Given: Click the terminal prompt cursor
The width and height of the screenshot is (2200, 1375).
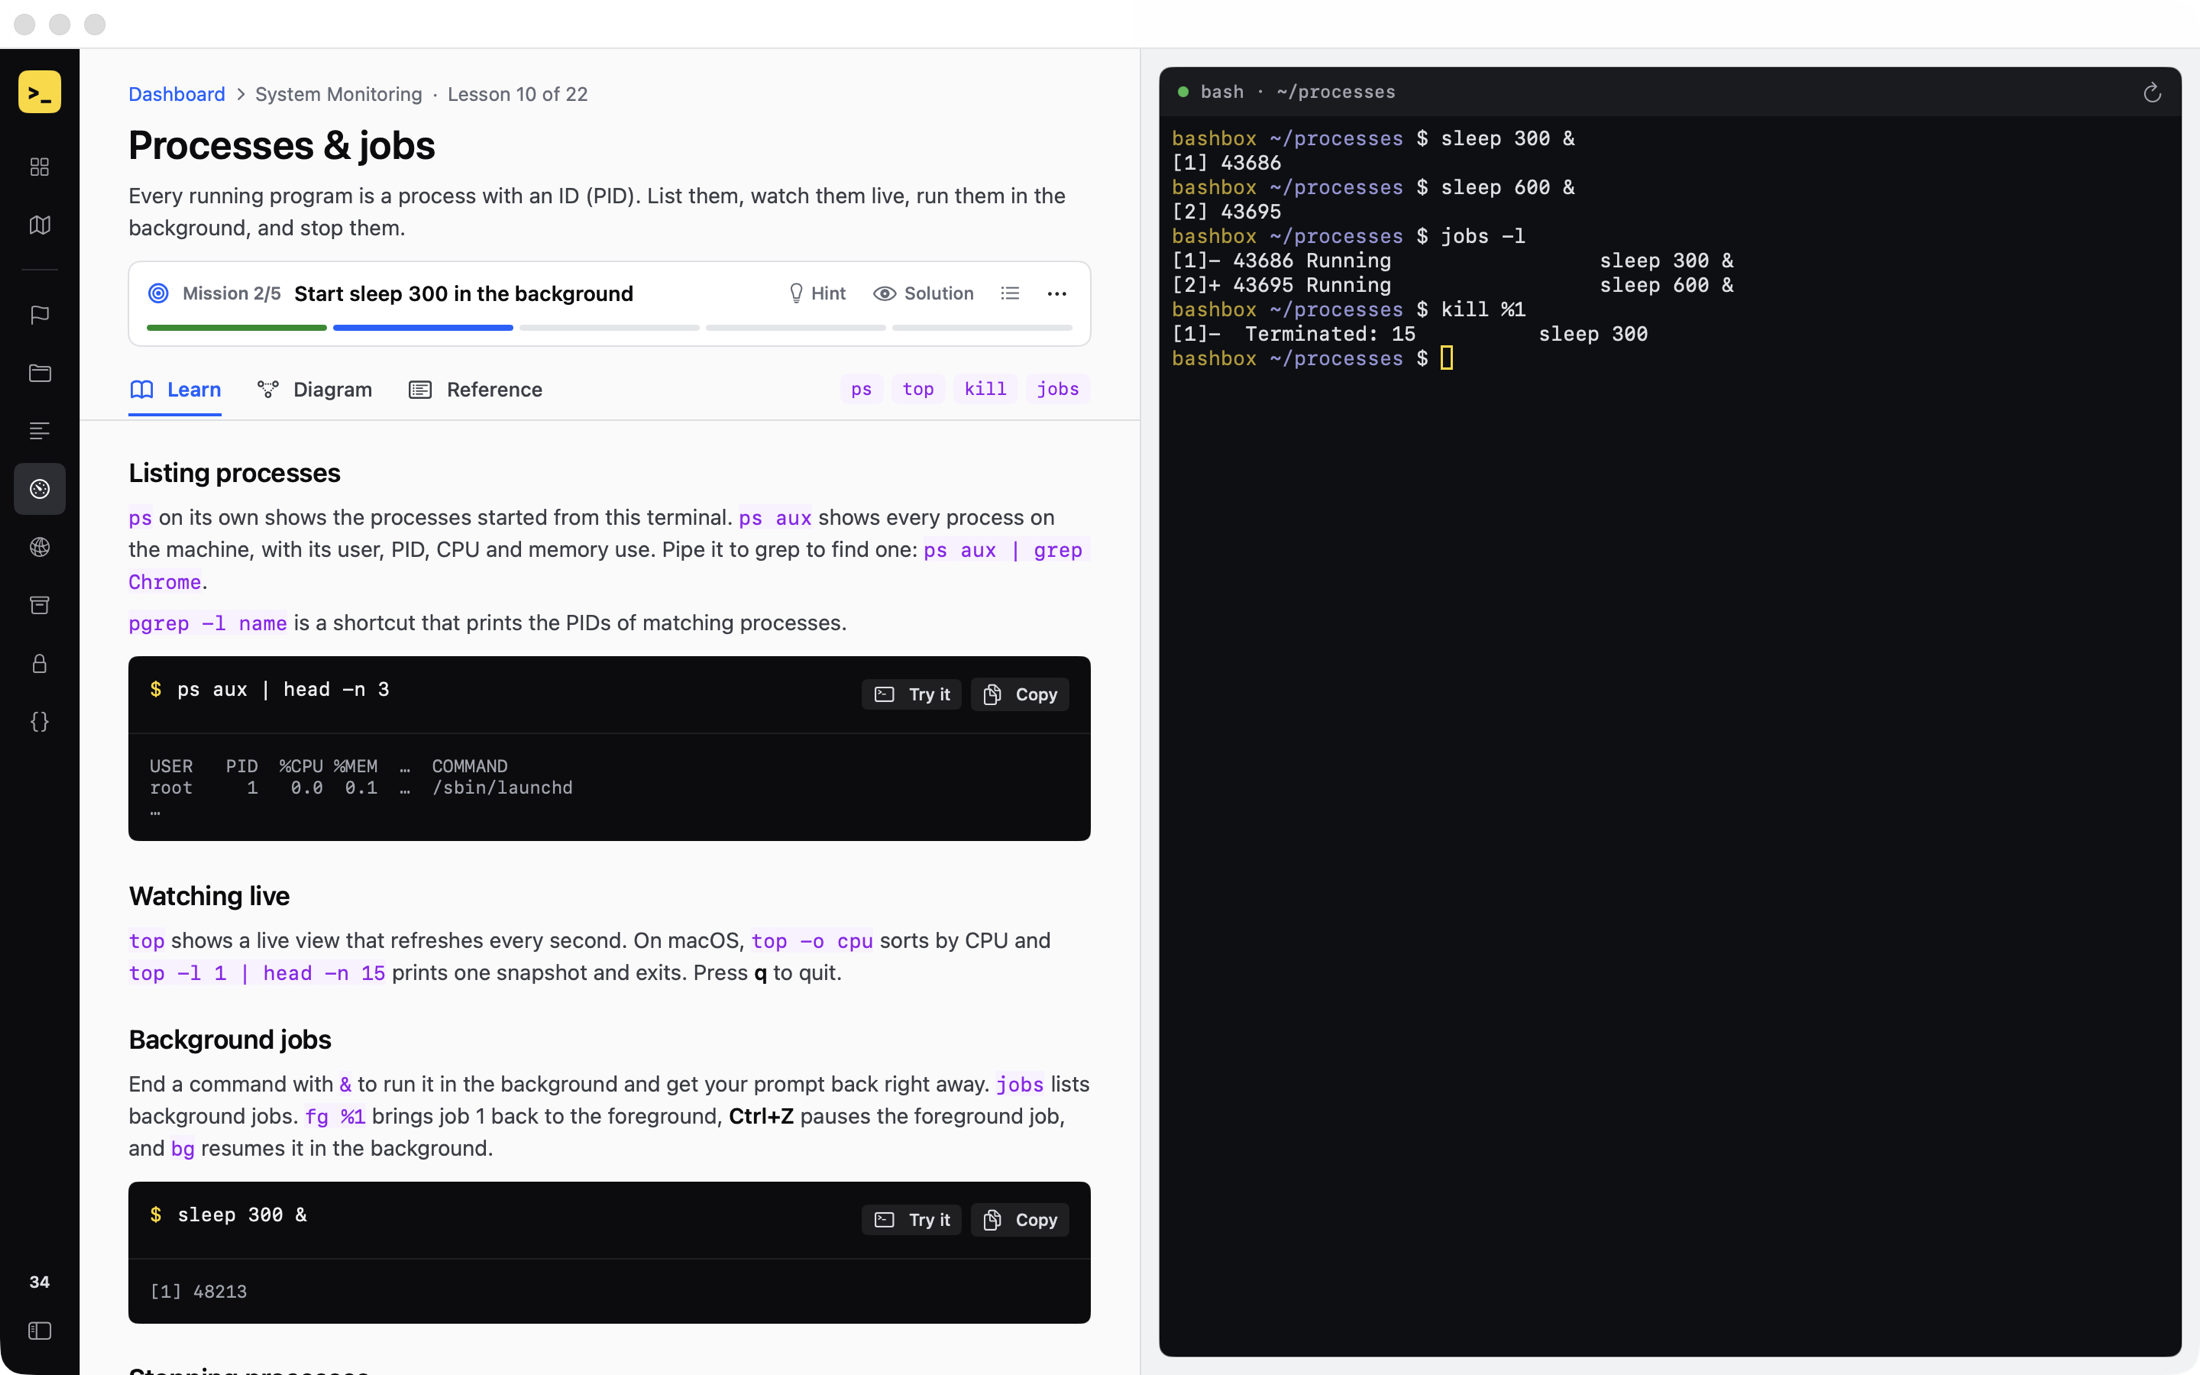Looking at the screenshot, I should [x=1447, y=358].
